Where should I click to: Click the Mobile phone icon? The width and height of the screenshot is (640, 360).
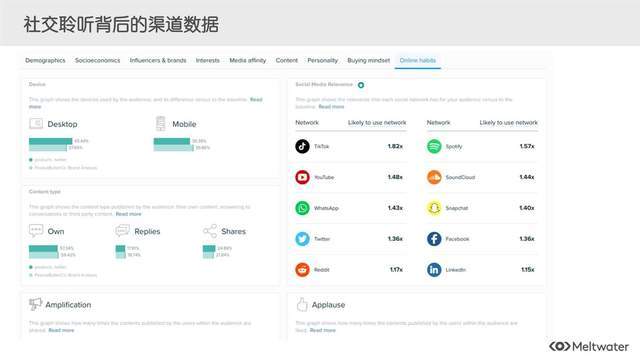tap(160, 123)
